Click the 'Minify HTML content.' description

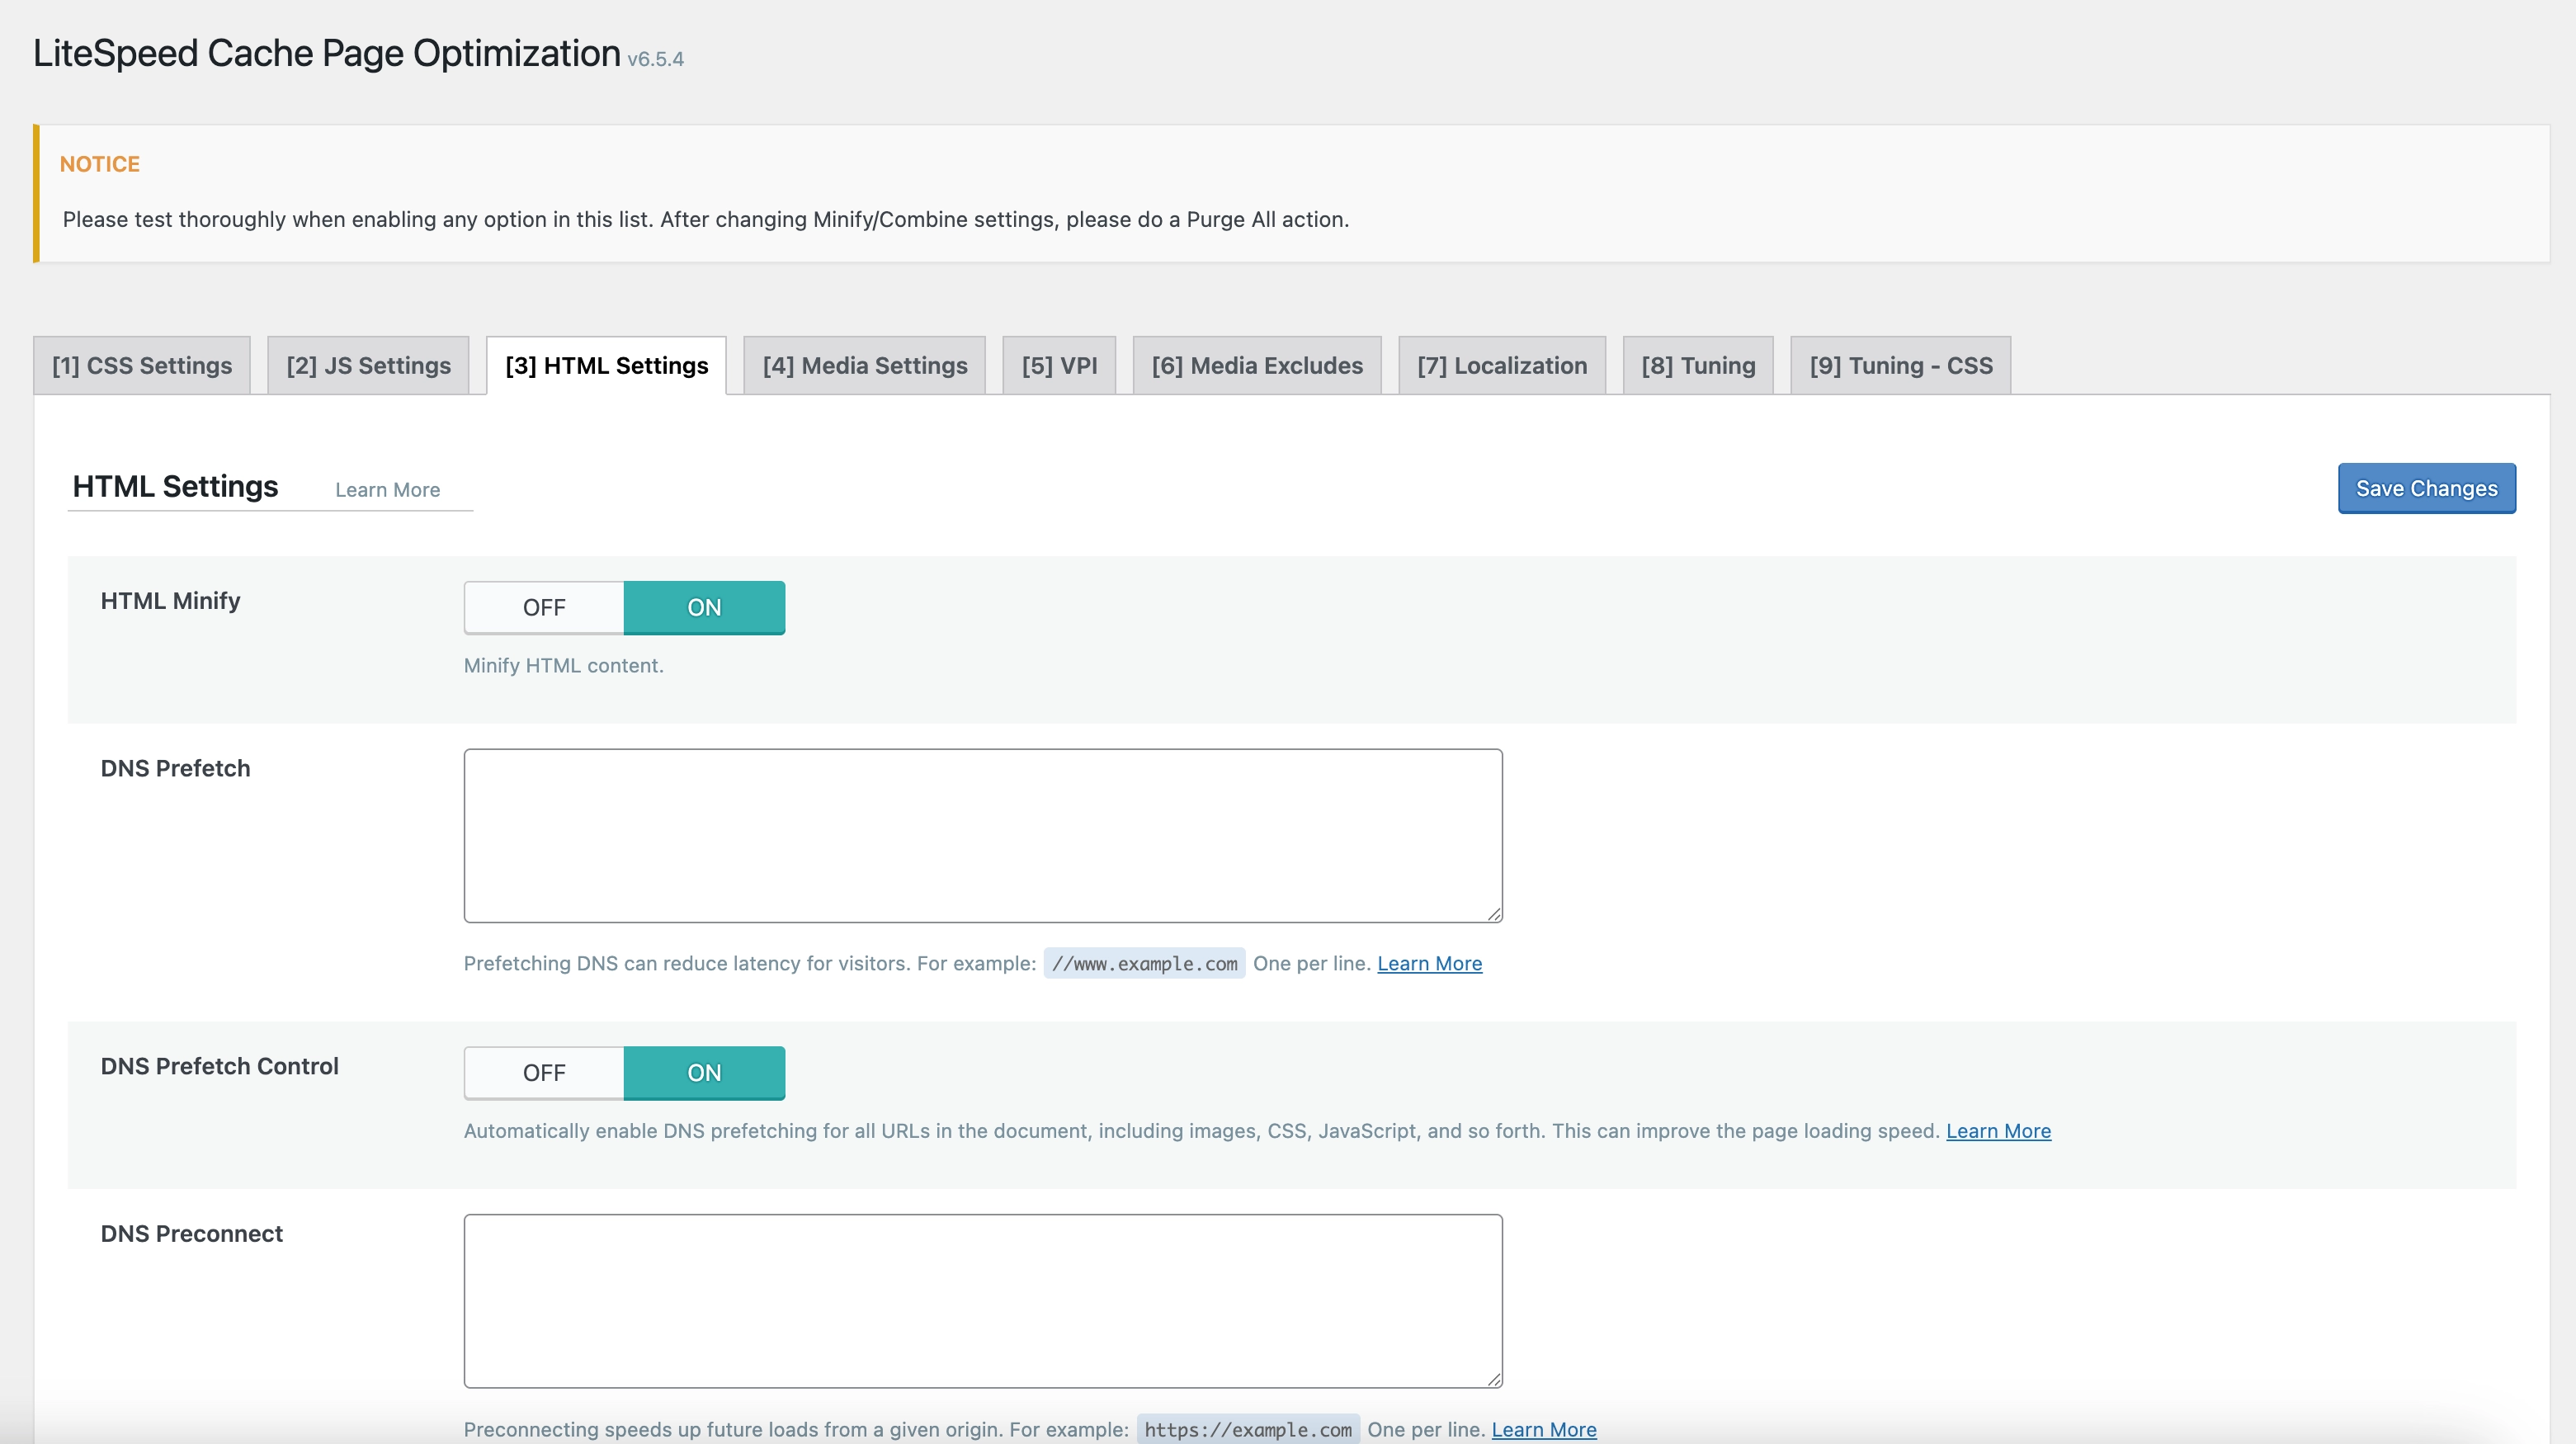[x=563, y=665]
